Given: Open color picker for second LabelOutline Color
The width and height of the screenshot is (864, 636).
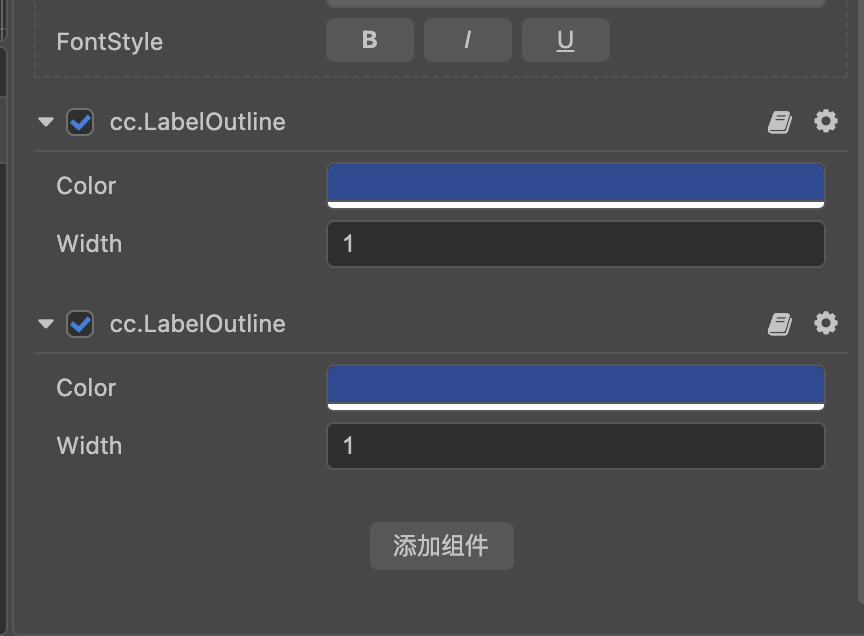Looking at the screenshot, I should pos(575,387).
